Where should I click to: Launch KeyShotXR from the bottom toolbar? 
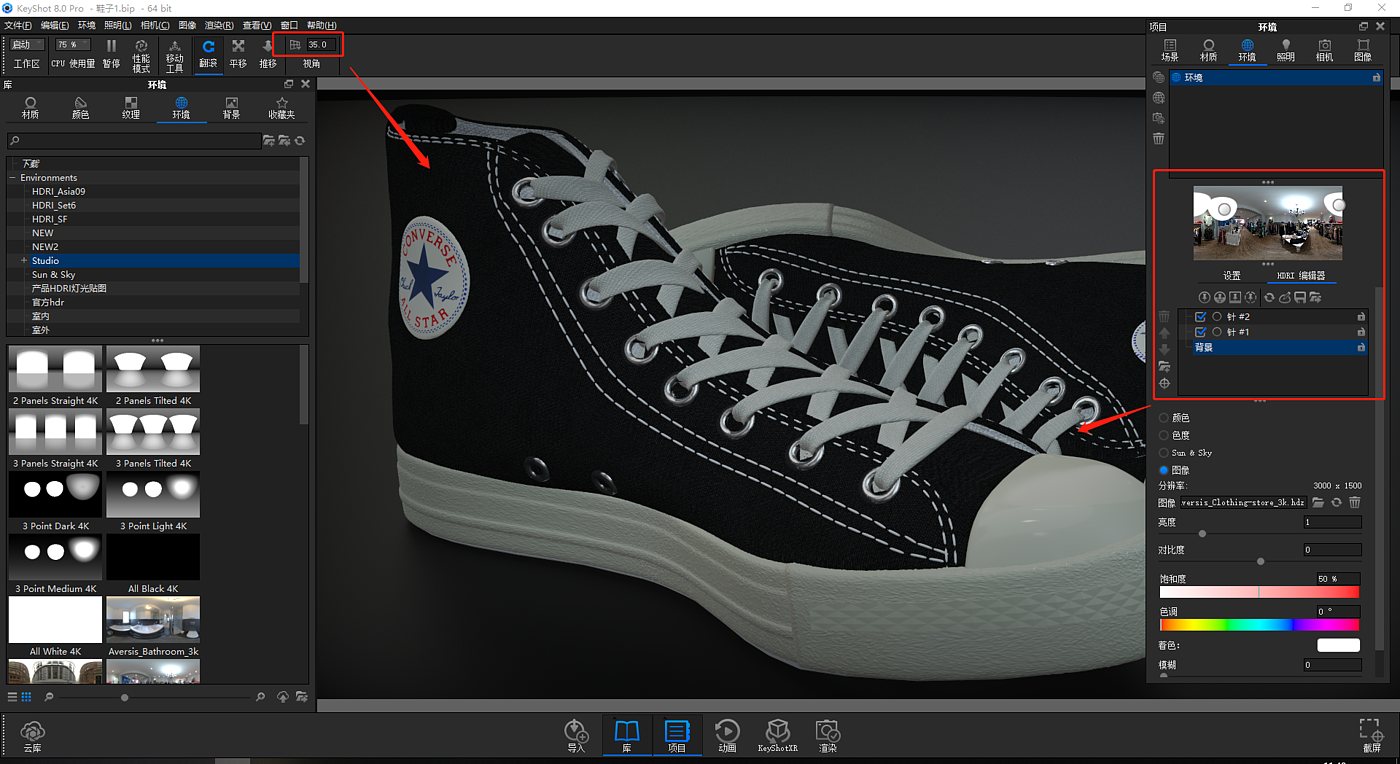coord(777,735)
